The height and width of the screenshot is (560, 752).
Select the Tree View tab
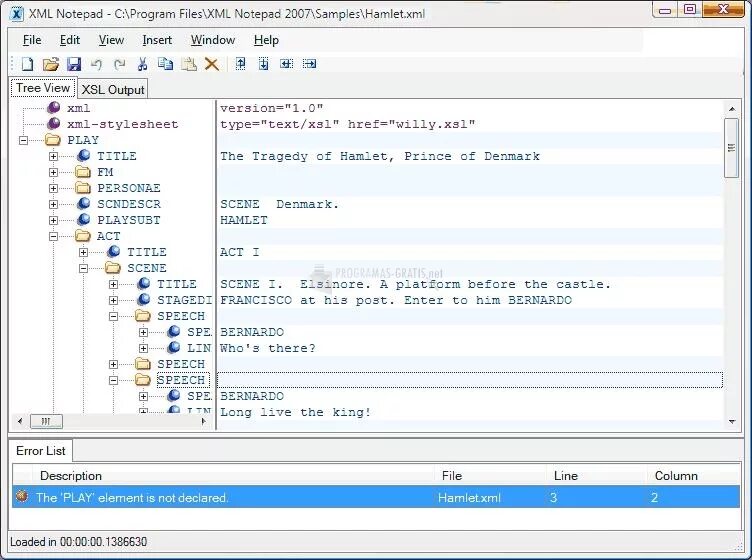point(43,88)
